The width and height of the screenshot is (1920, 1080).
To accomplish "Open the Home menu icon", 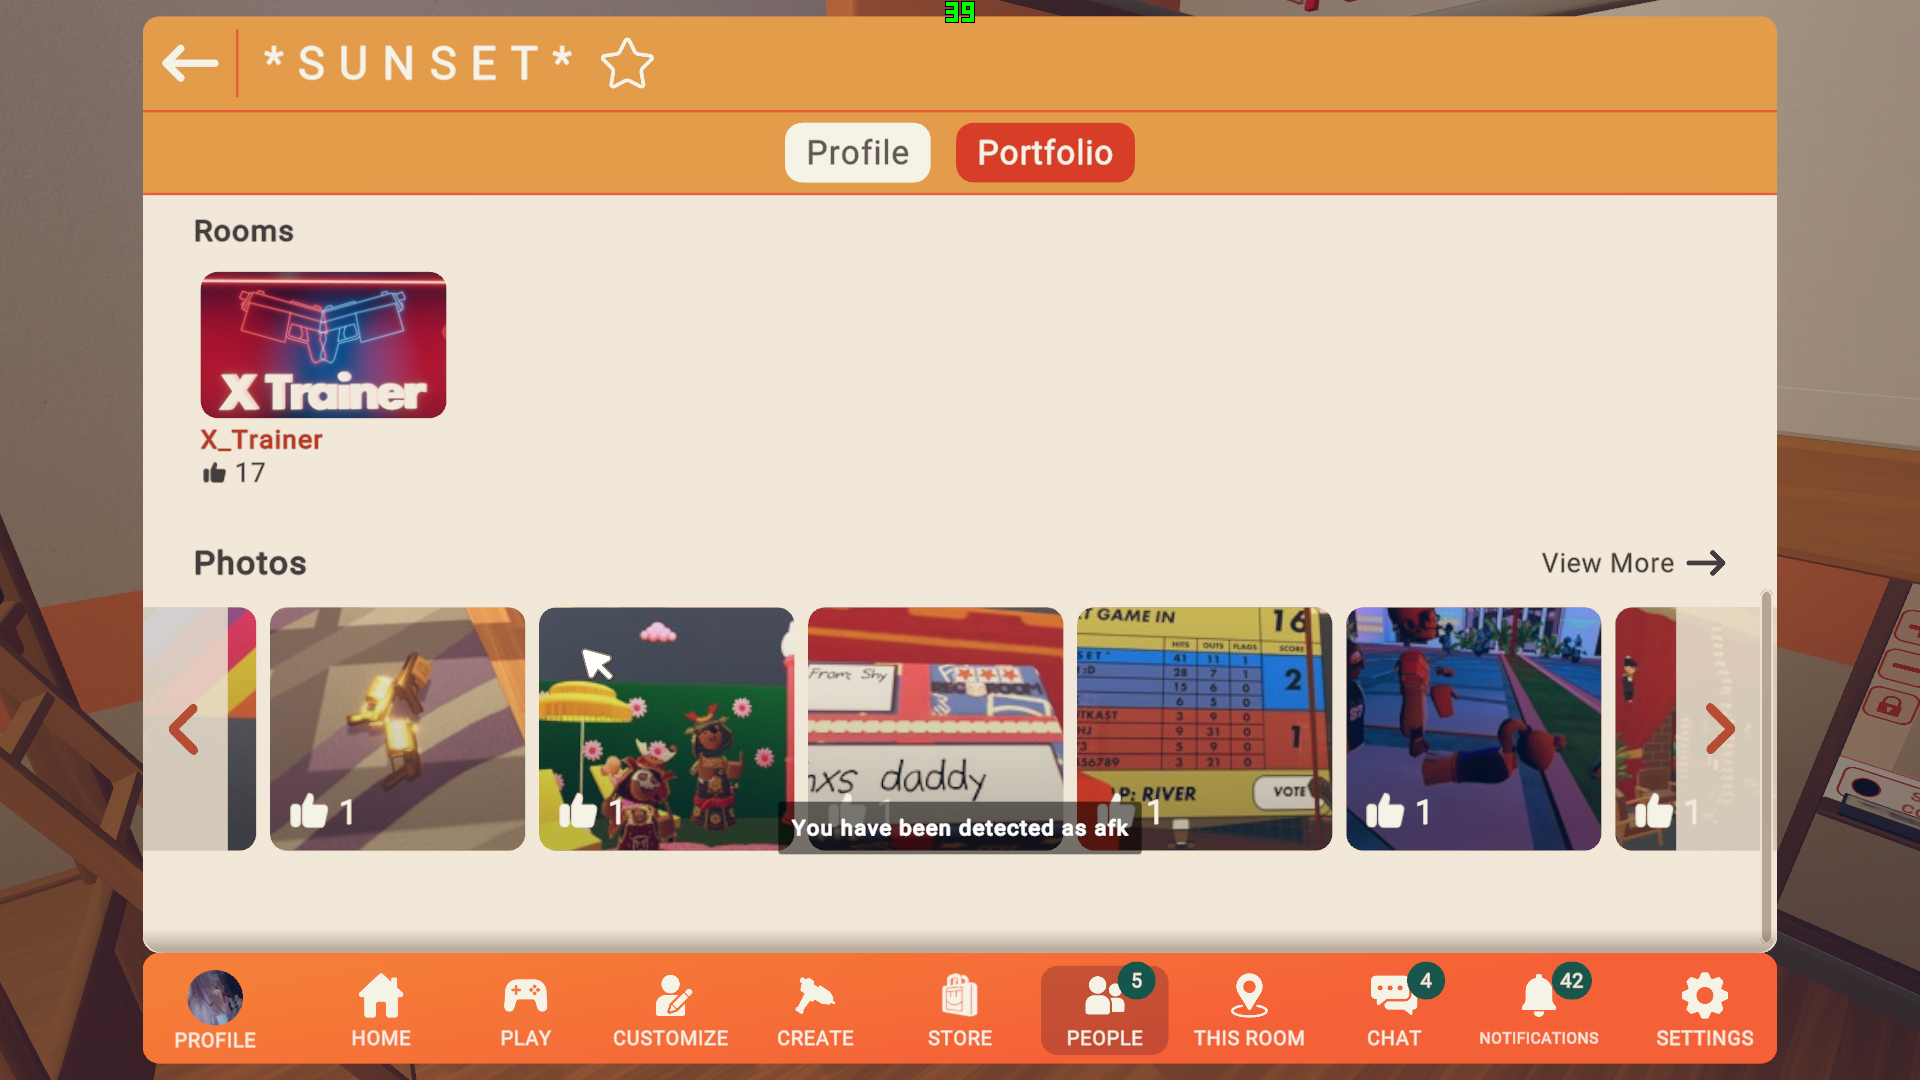I will click(381, 1010).
